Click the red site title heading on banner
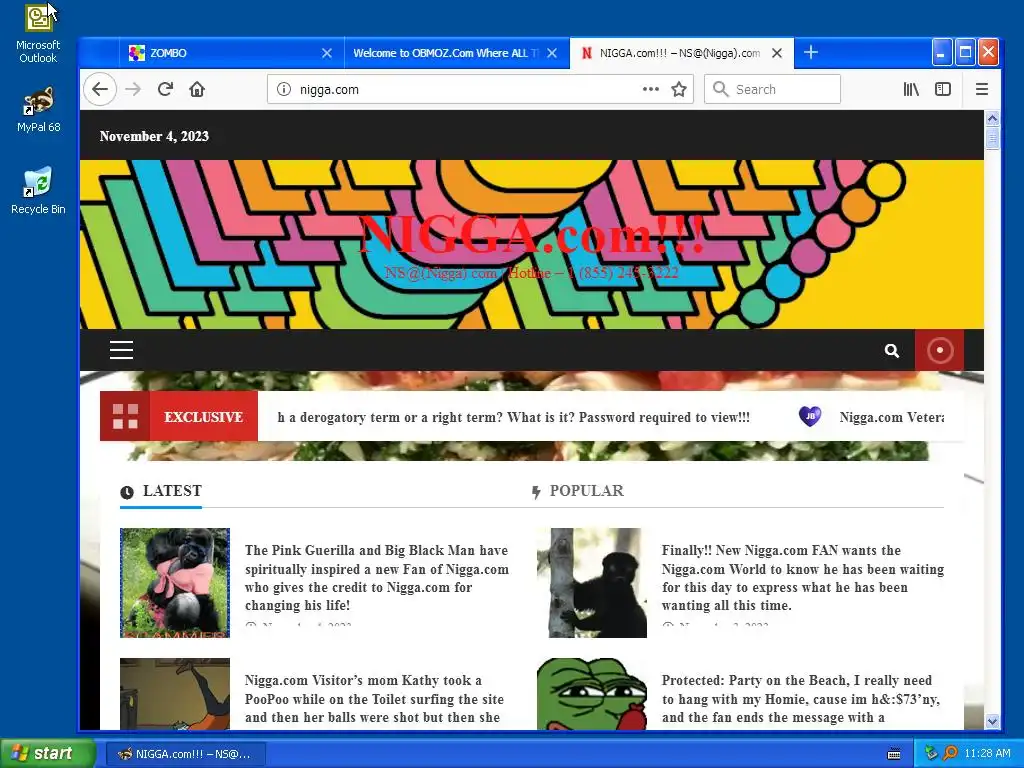Image resolution: width=1024 pixels, height=768 pixels. 531,235
